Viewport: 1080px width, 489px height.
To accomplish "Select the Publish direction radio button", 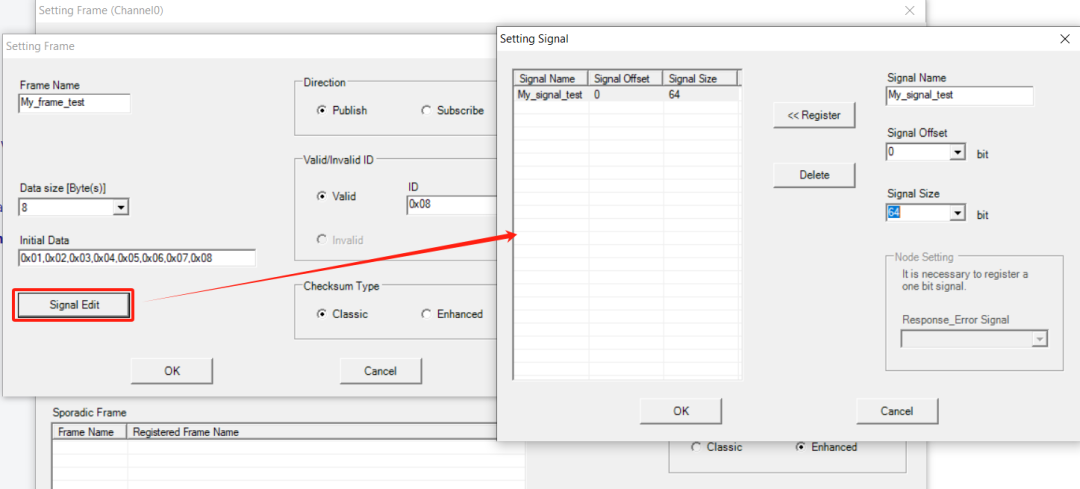I will 322,110.
